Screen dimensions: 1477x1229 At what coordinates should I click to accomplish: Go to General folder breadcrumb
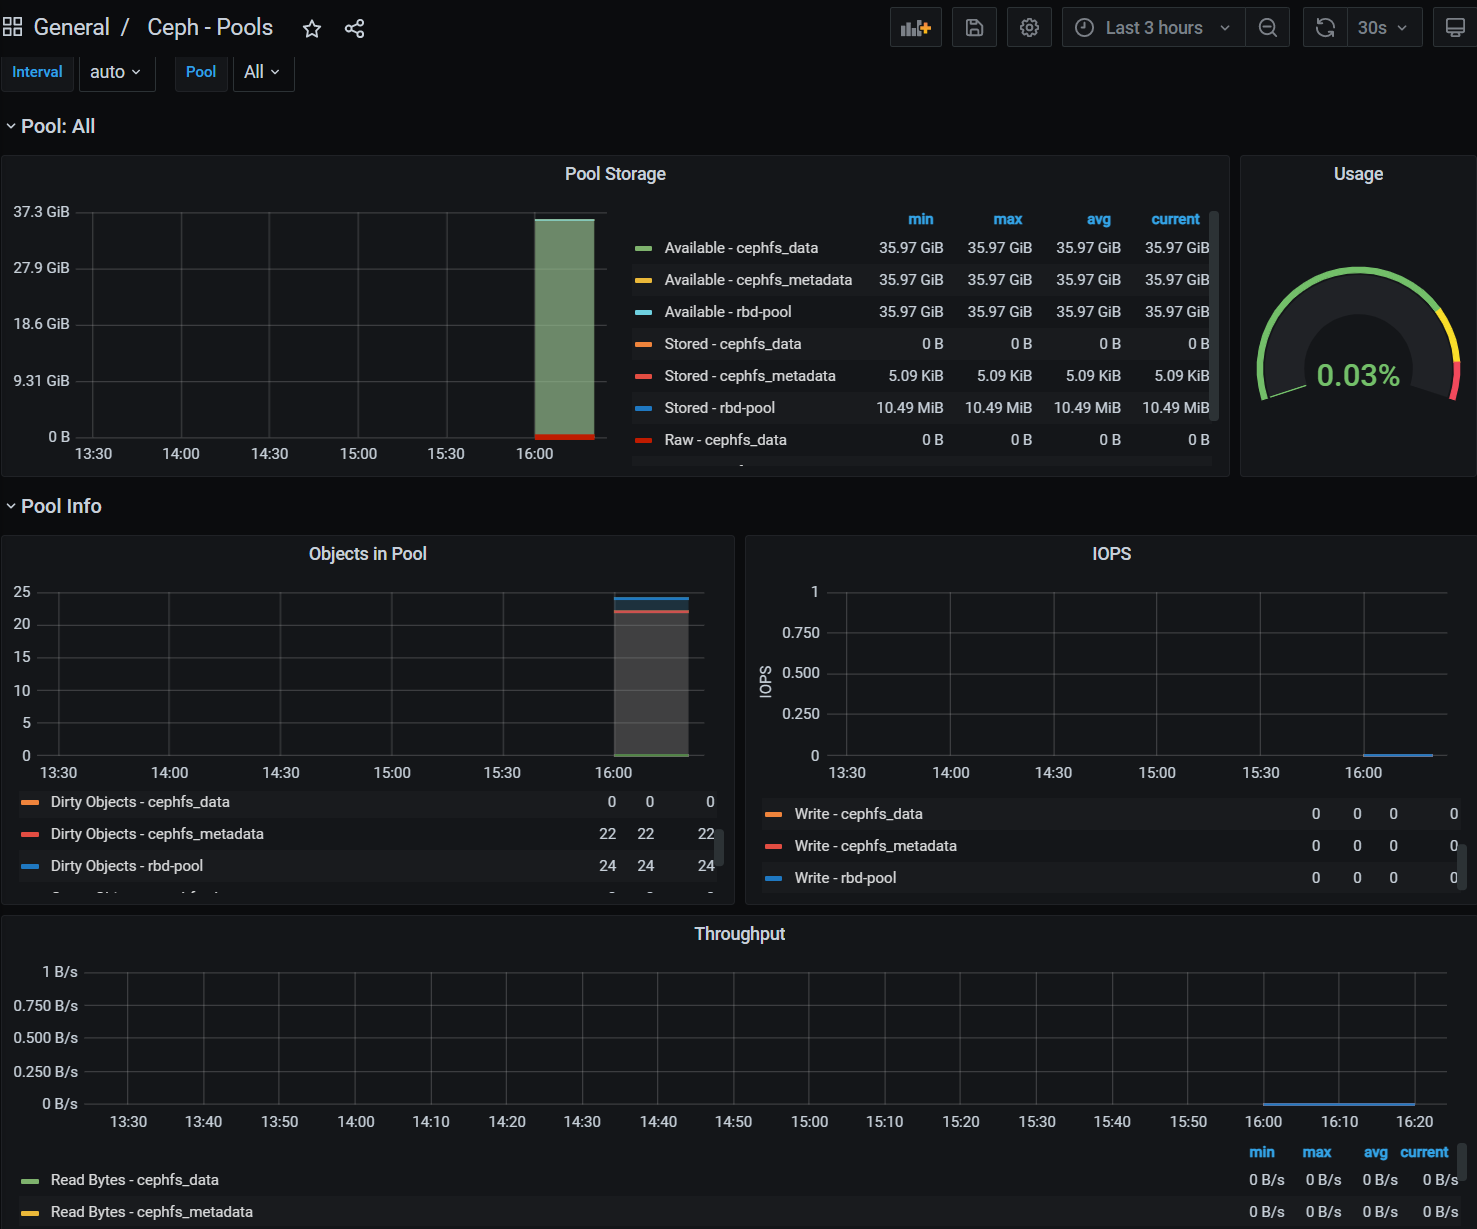tap(71, 27)
